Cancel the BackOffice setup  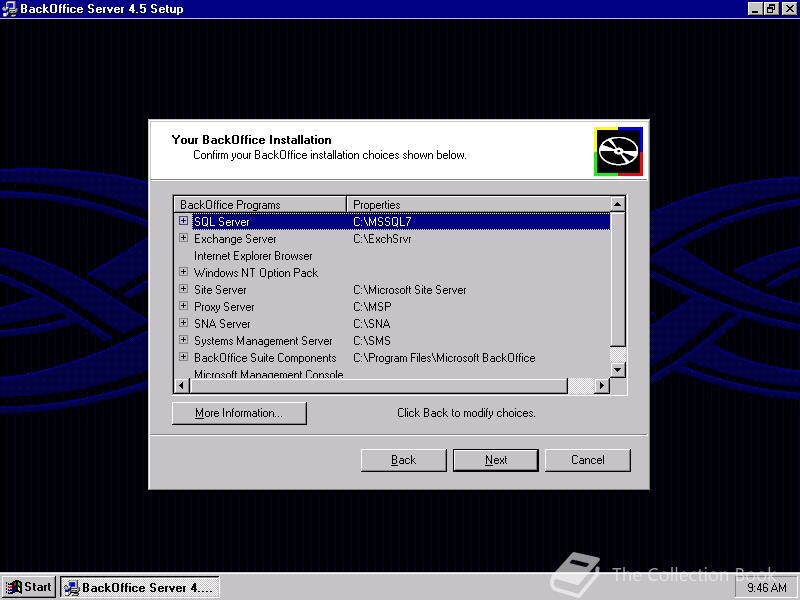[x=588, y=460]
